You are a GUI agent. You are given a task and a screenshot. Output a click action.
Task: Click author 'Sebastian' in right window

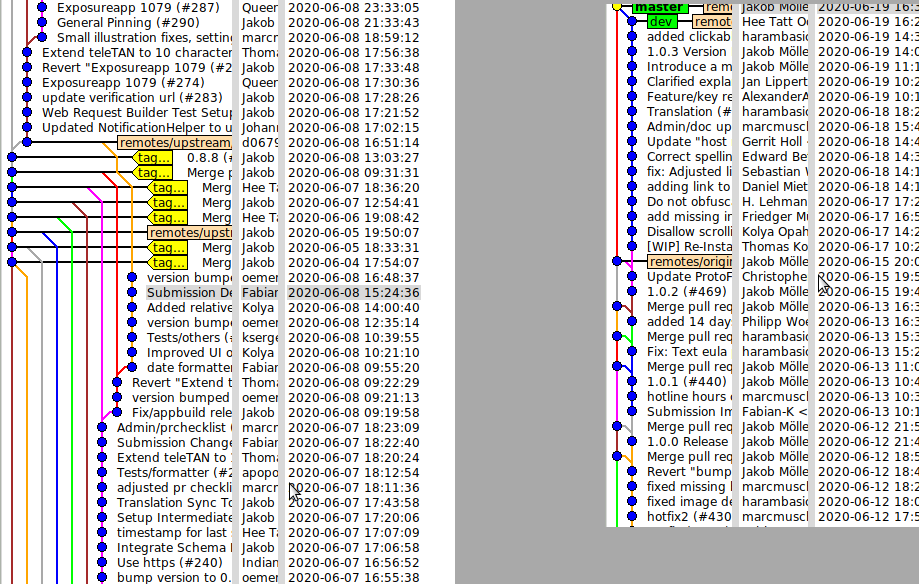click(775, 171)
